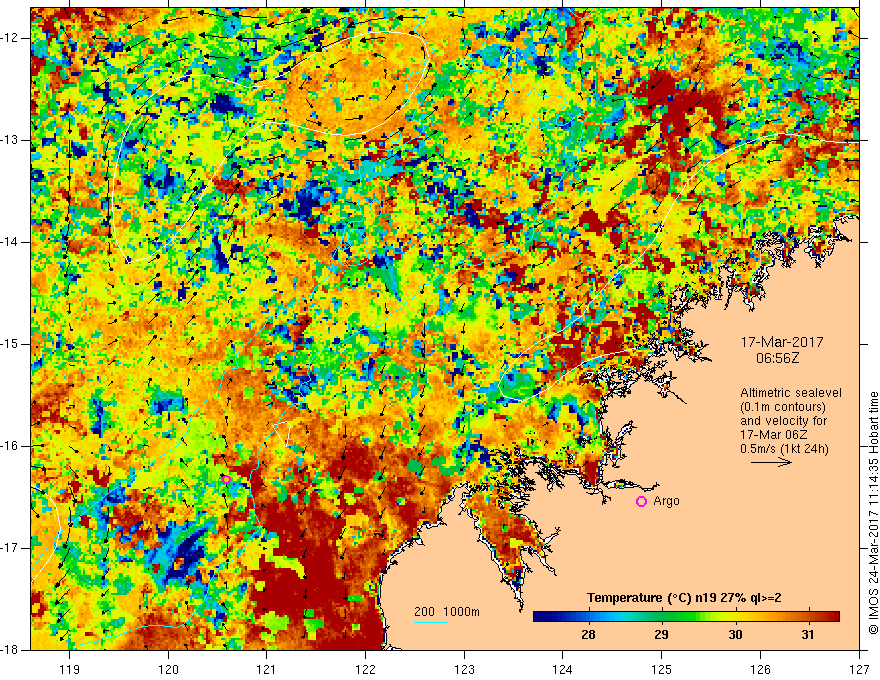Click the '122' longitude axis label
The width and height of the screenshot is (880, 680).
[x=365, y=669]
